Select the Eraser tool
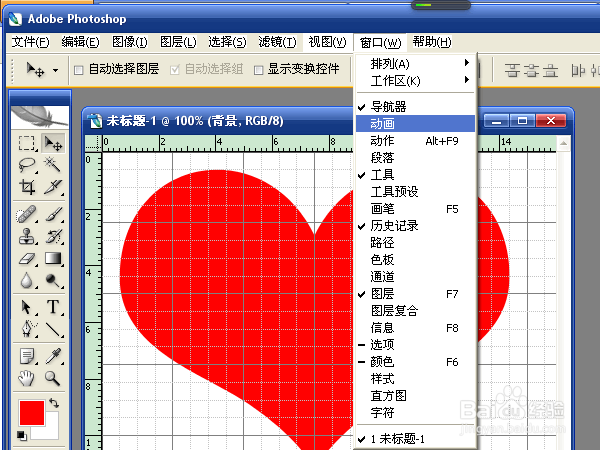 coord(27,259)
